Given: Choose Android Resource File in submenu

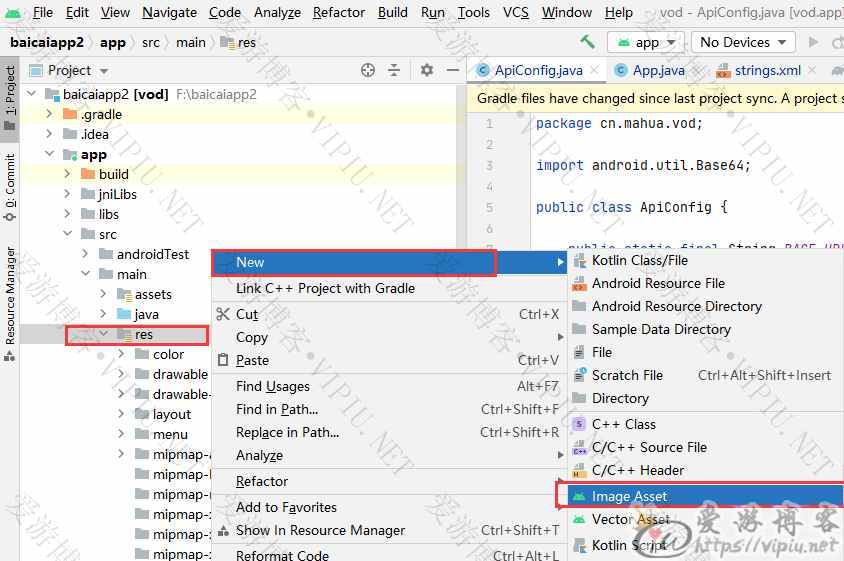Looking at the screenshot, I should pyautogui.click(x=705, y=283).
